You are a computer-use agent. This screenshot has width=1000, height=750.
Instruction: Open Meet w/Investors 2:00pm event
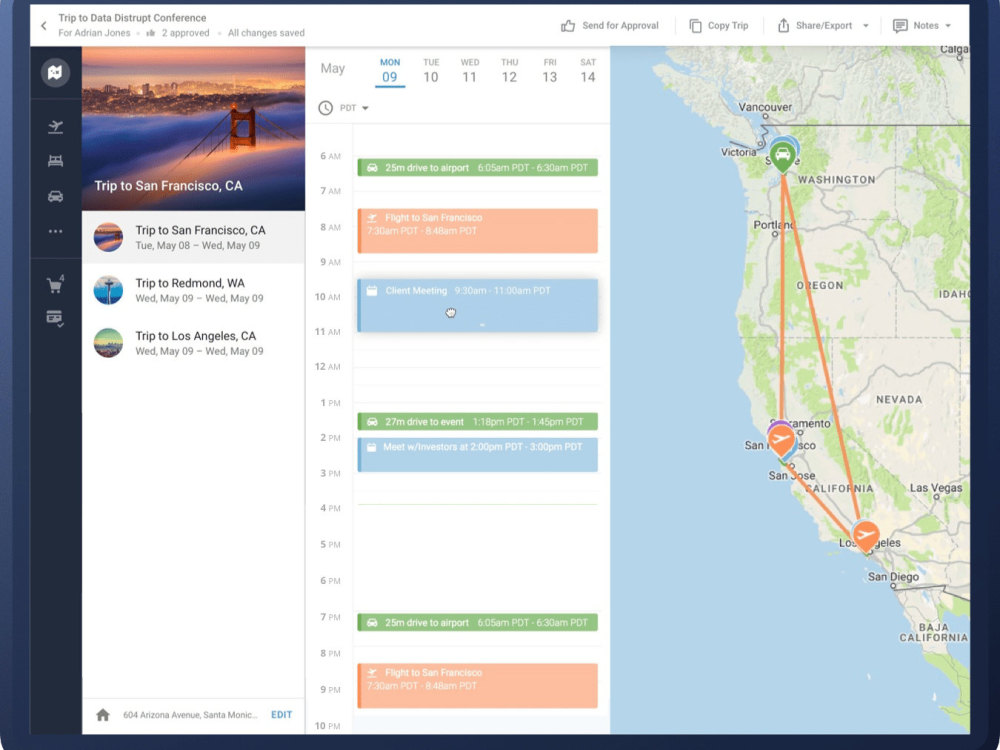click(x=477, y=455)
